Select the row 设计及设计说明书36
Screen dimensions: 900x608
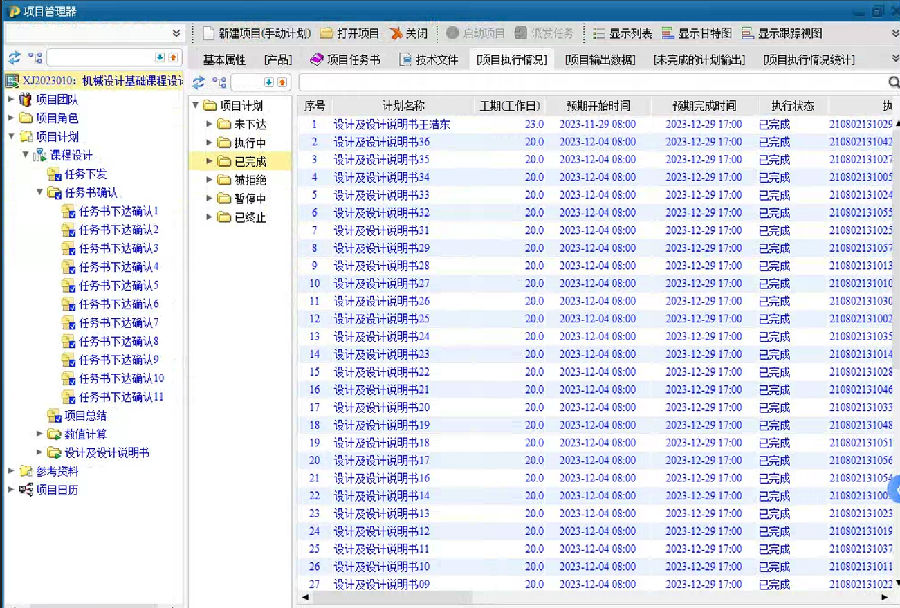click(381, 142)
